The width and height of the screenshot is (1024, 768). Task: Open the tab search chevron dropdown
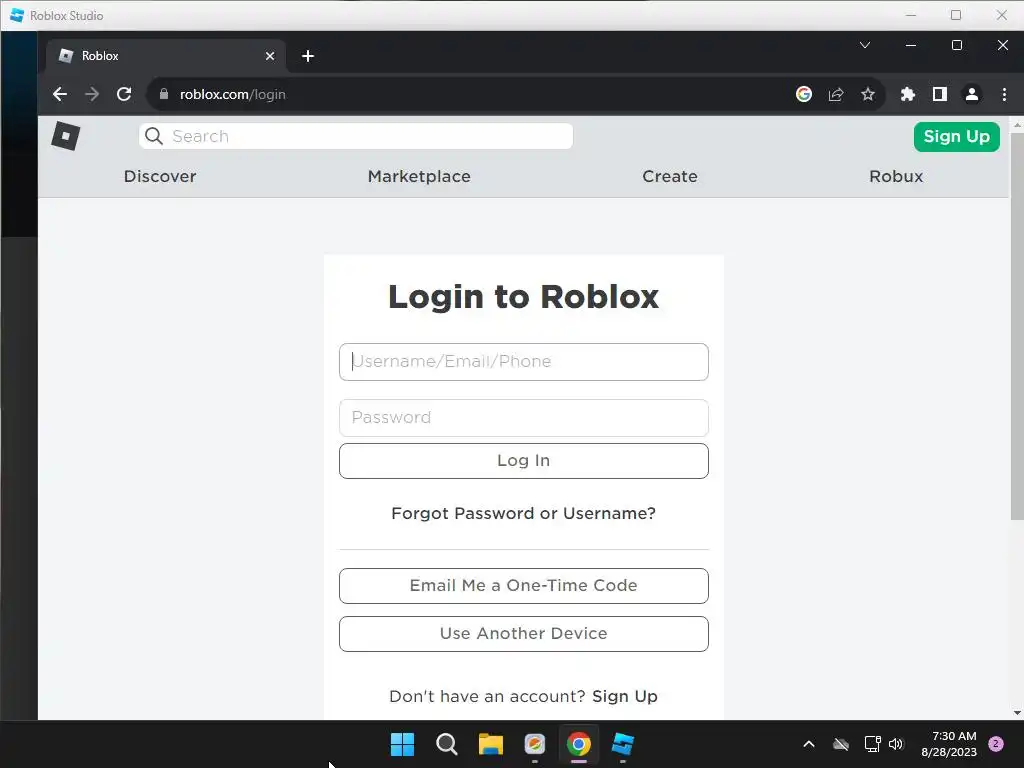(x=865, y=45)
